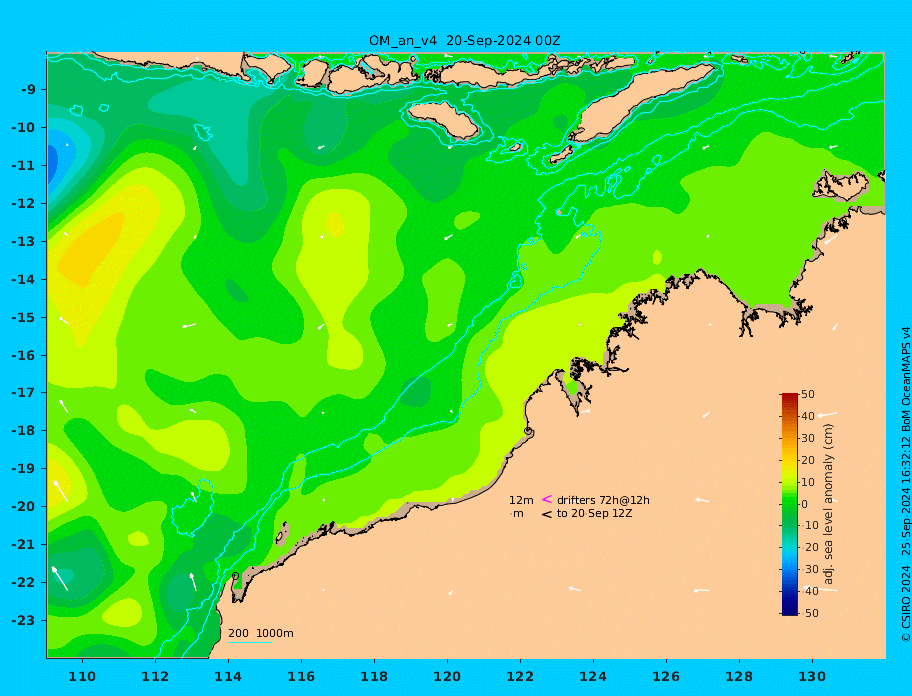
Task: Click the circle marker on the coast near 122E, 18S
Action: (528, 431)
